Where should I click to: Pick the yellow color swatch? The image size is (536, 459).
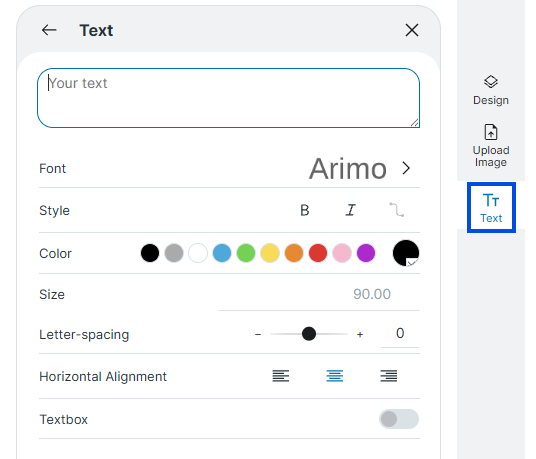click(270, 253)
